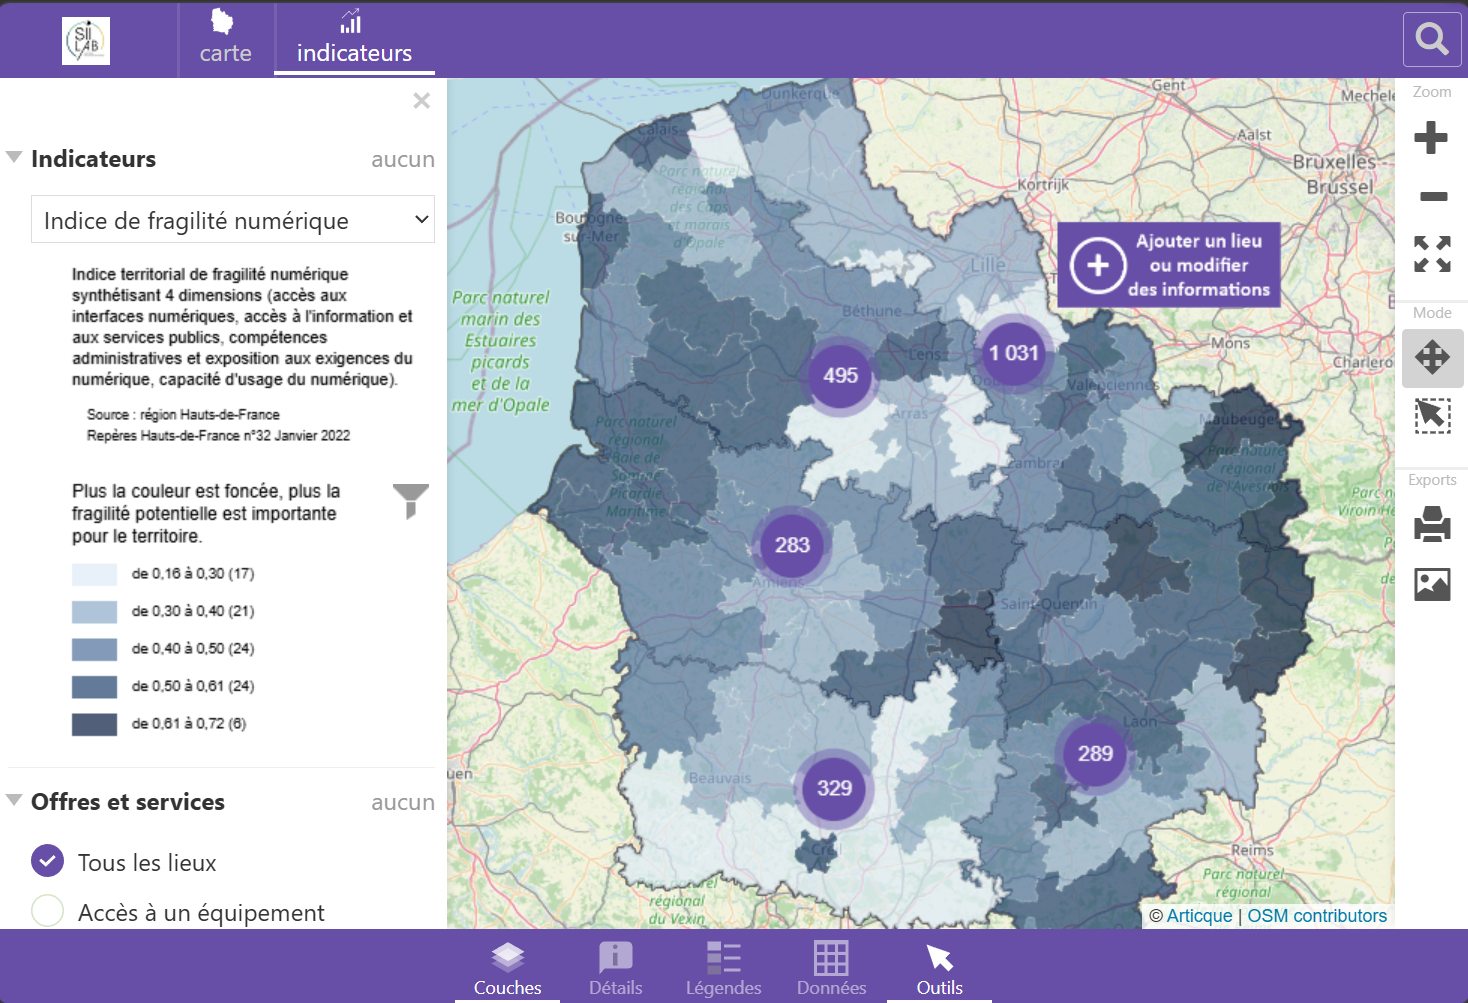Click aucun next to Indicateurs
1468x1003 pixels.
(403, 159)
